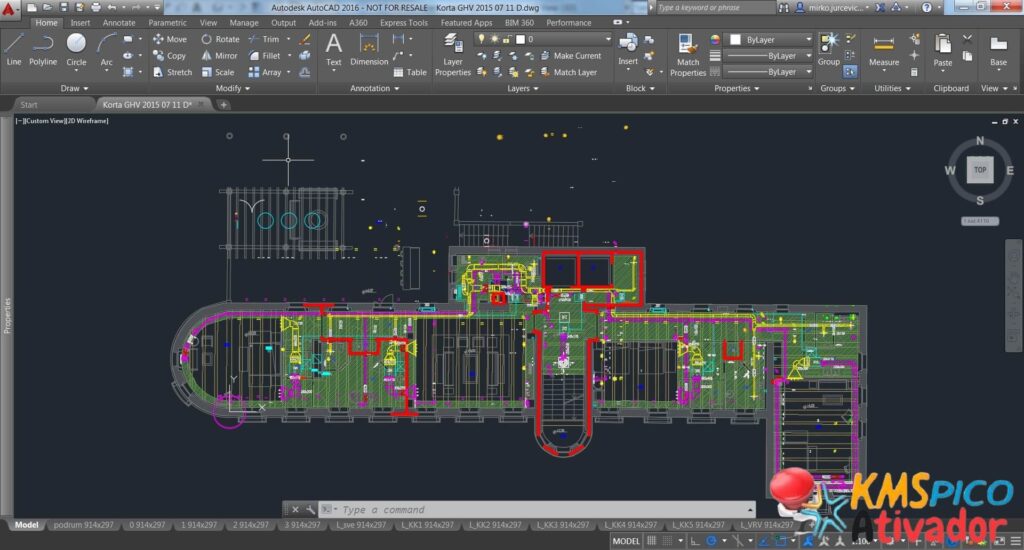
Task: Click the TOP face of the ViewCube
Action: pos(980,170)
